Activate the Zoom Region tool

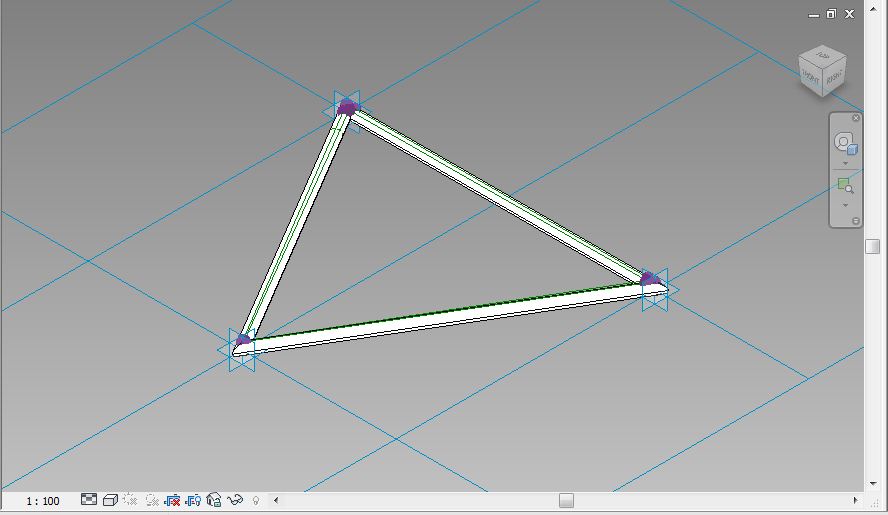coord(845,185)
